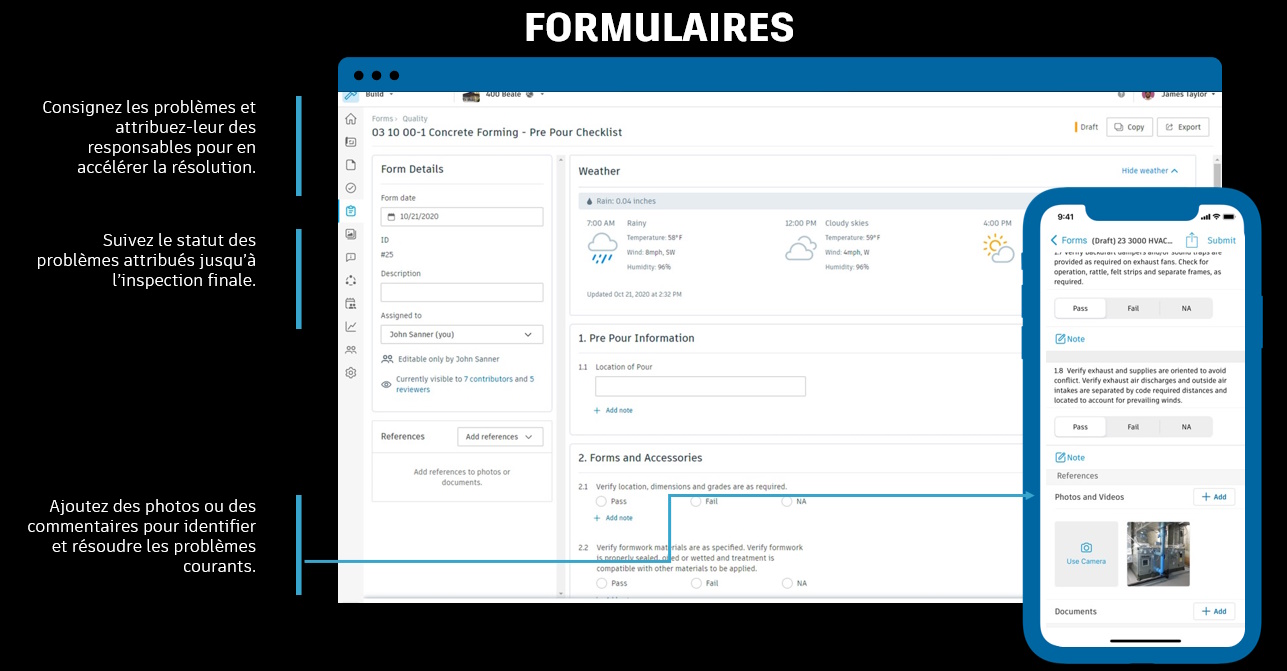Tap NA for item 1.8 on phone
1287x671 pixels.
pos(1186,427)
